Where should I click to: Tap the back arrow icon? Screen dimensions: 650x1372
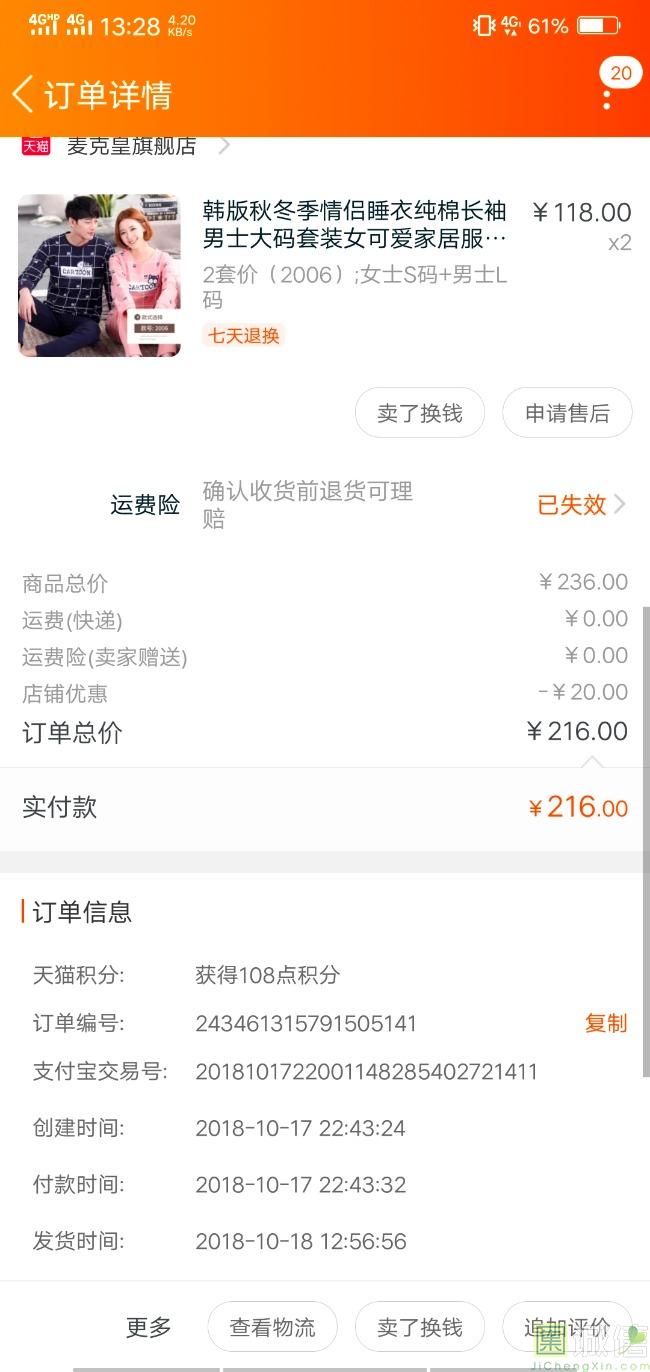(x=22, y=94)
